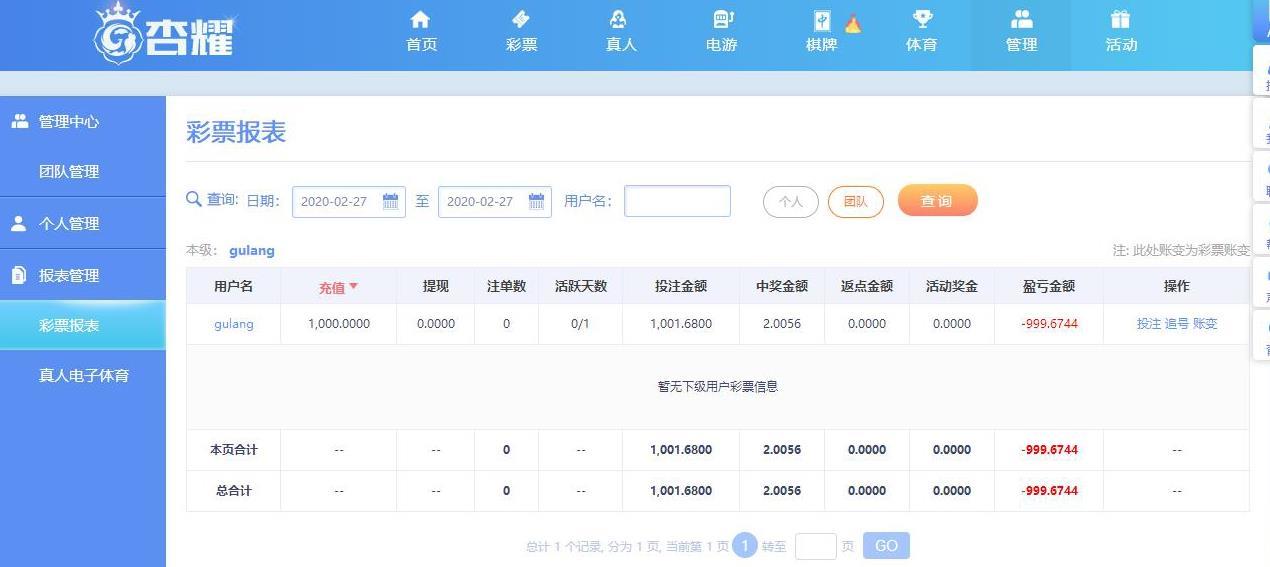Click the 投注金额 column header
Image resolution: width=1270 pixels, height=567 pixels.
click(680, 286)
